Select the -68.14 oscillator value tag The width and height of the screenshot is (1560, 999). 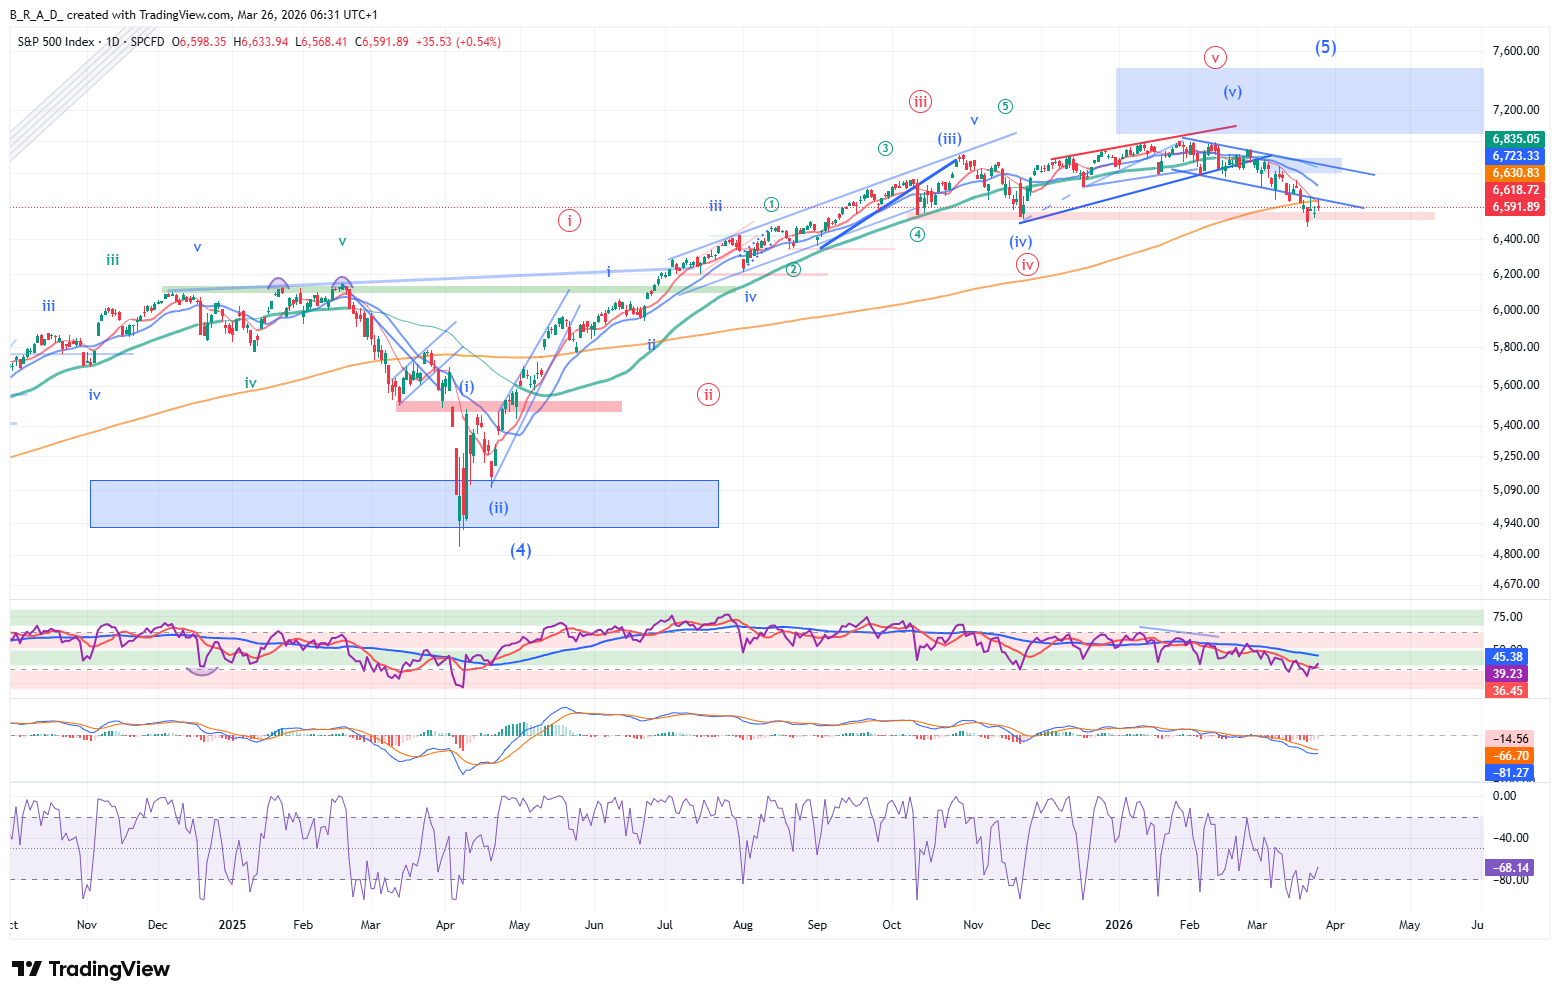(x=1507, y=868)
